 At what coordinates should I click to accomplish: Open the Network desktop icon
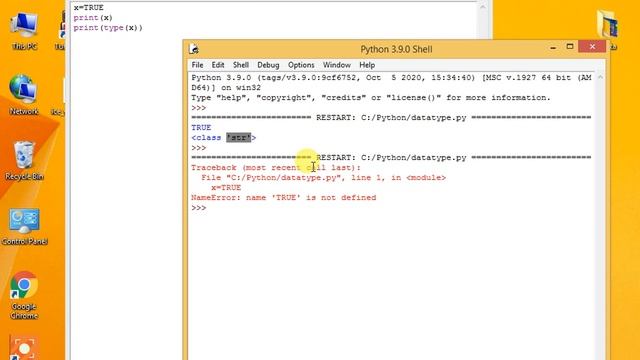[x=24, y=95]
